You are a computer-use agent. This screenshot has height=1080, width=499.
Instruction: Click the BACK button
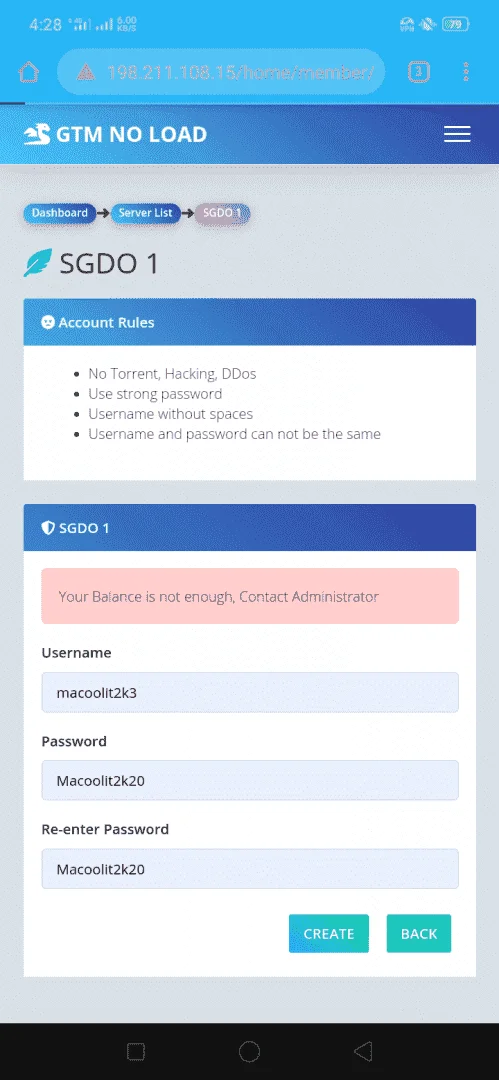click(x=419, y=933)
